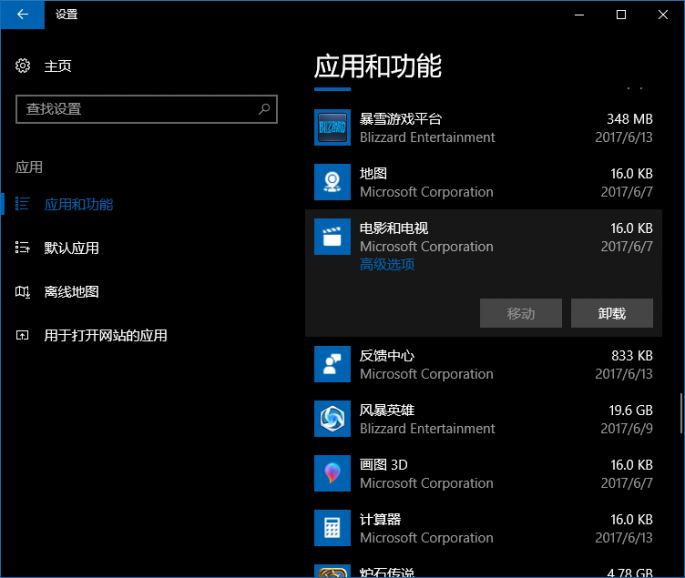The height and width of the screenshot is (578, 685).
Task: Click the search magnifier icon
Action: (x=265, y=109)
